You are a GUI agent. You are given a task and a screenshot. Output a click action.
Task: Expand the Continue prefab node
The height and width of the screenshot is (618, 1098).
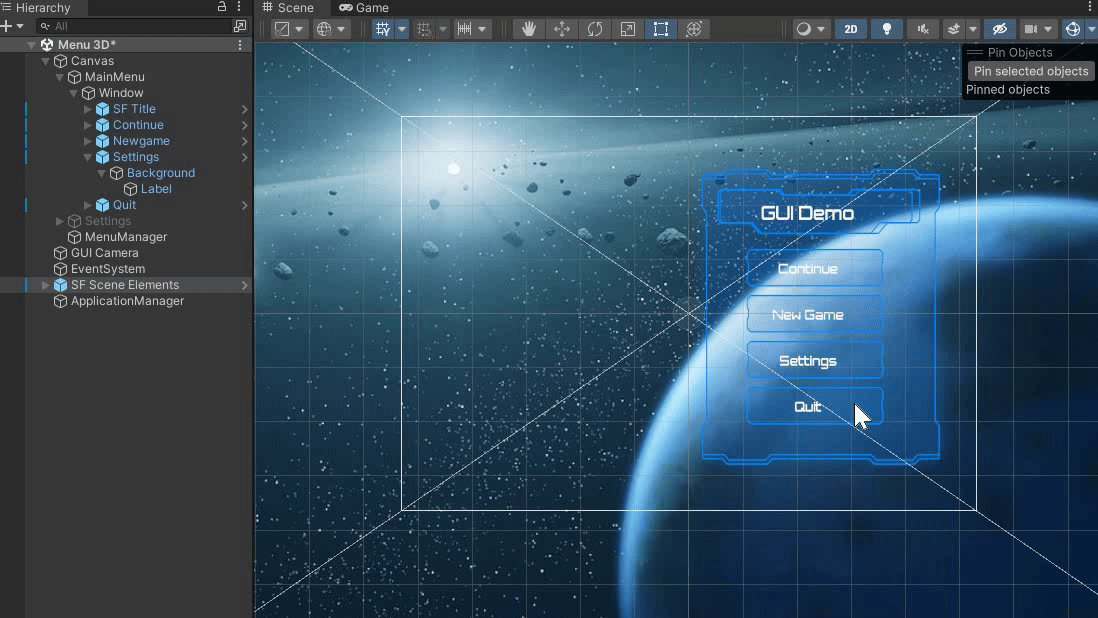coord(88,125)
